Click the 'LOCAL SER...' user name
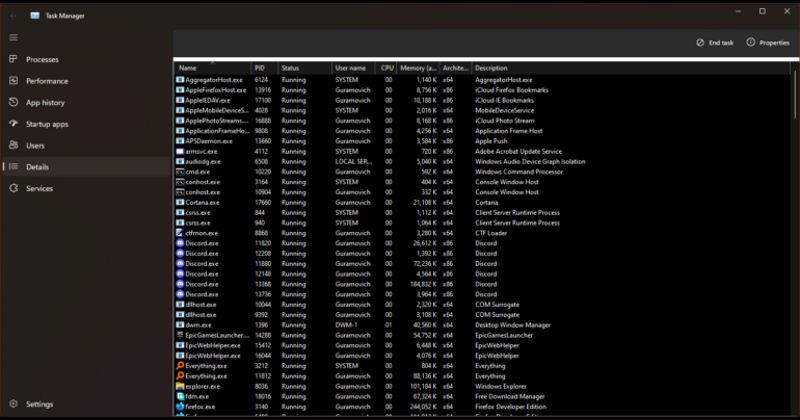This screenshot has width=800, height=420. (354, 161)
